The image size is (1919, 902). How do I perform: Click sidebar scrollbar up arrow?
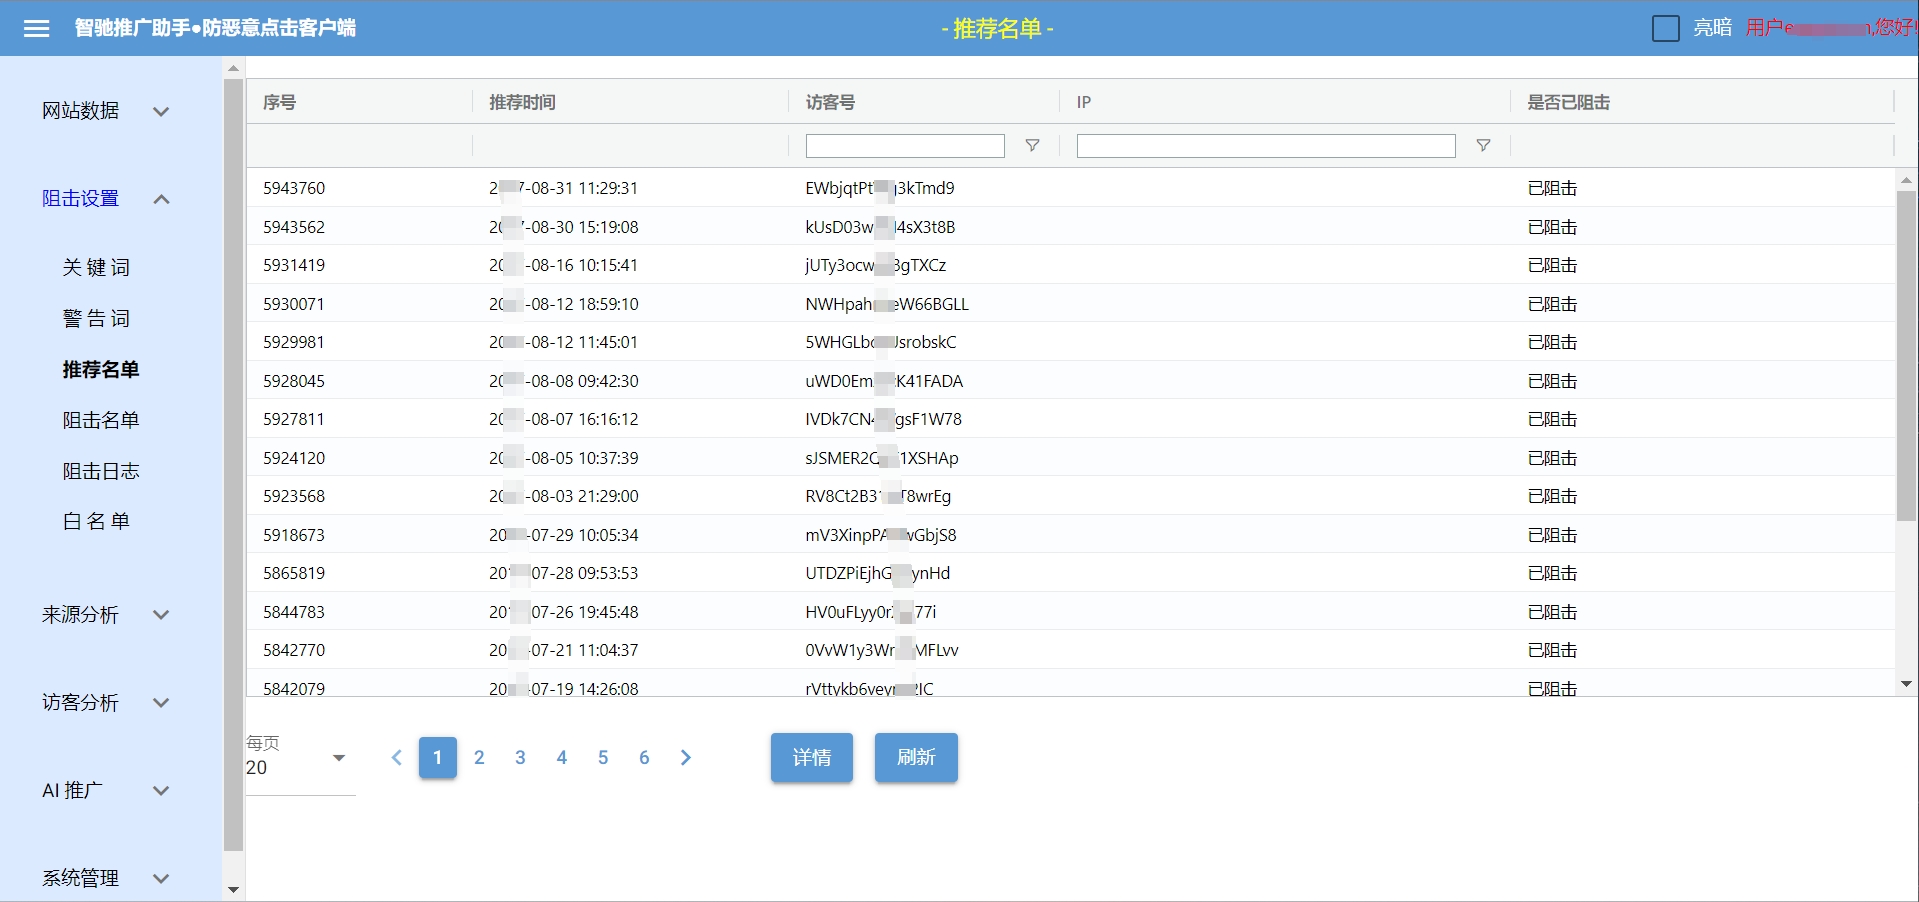[234, 68]
